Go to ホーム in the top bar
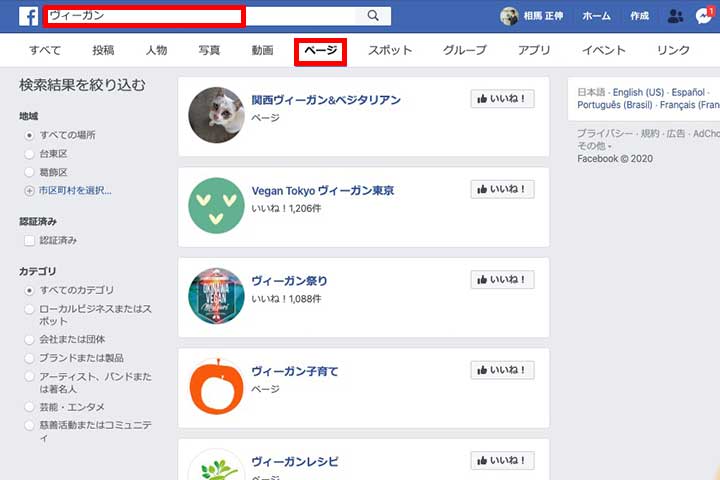Image resolution: width=720 pixels, height=480 pixels. tap(596, 16)
